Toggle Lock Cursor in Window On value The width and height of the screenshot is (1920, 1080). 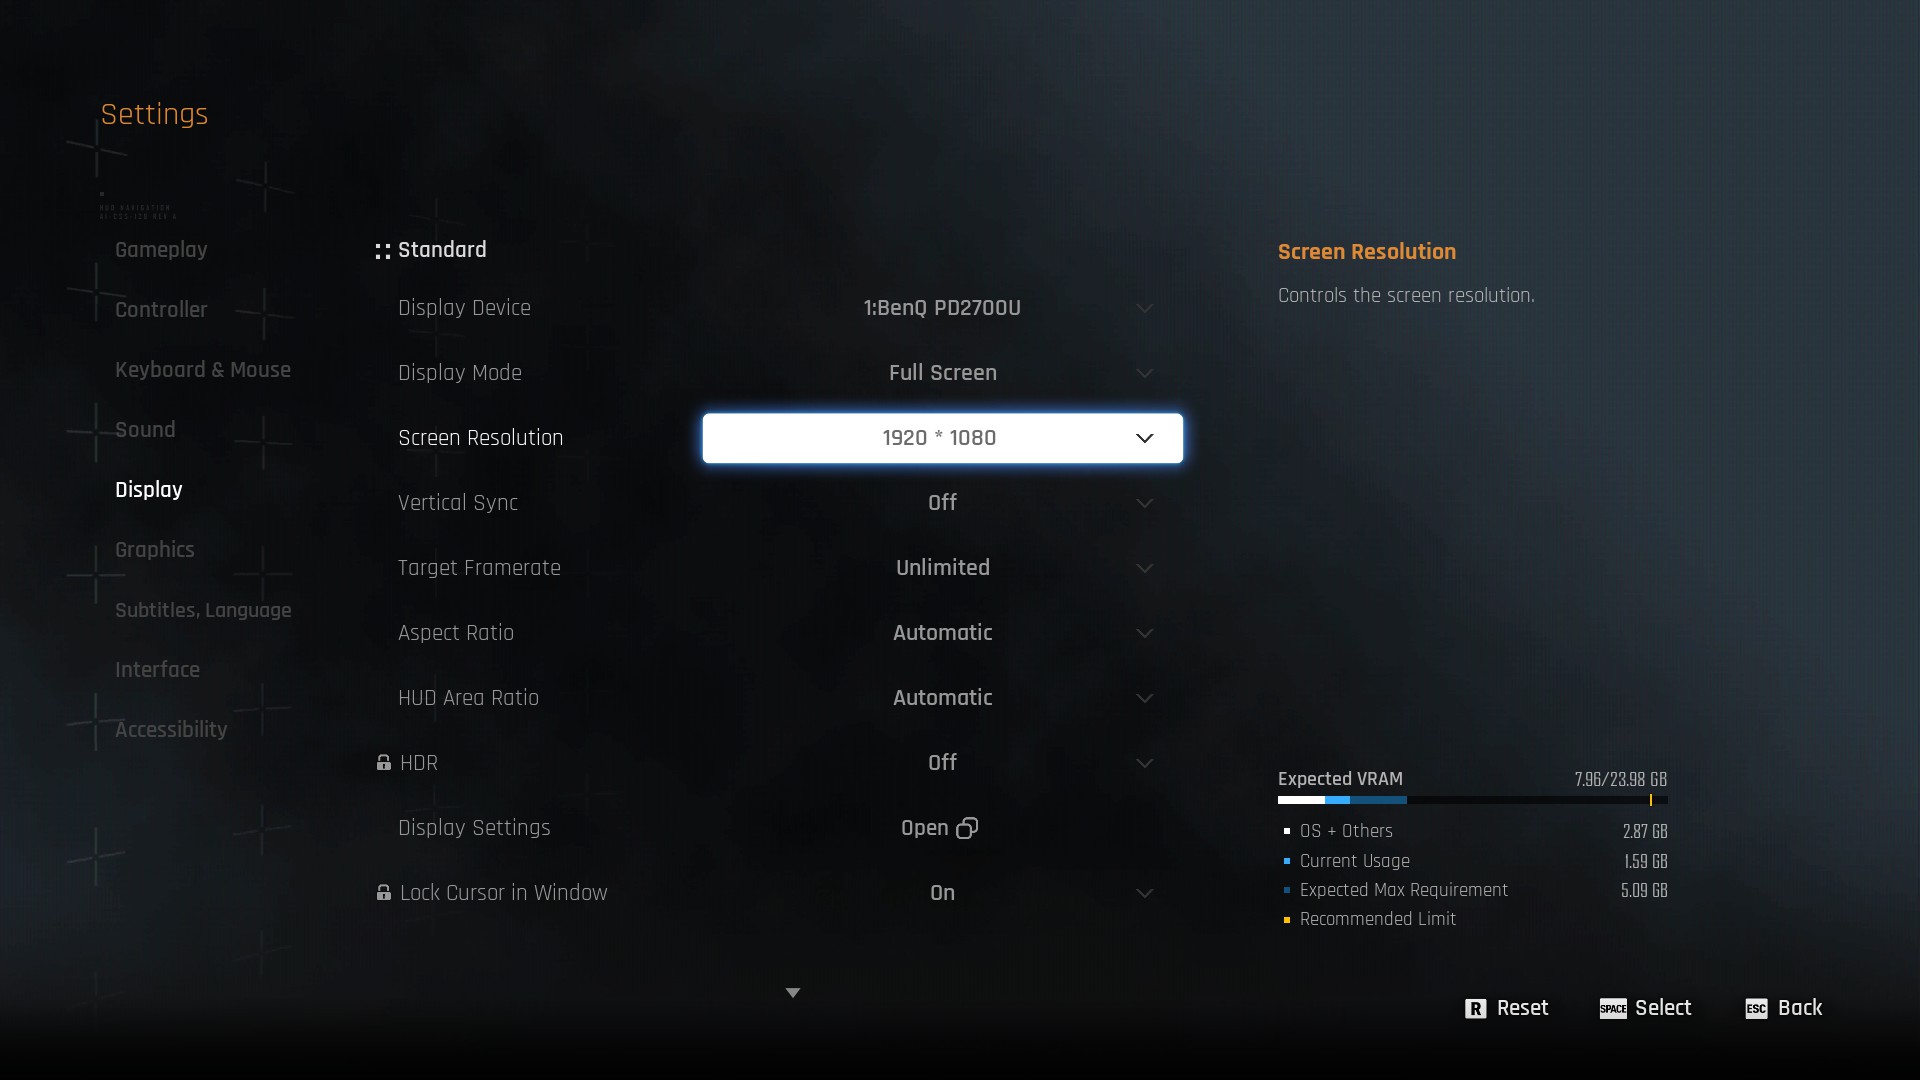[942, 893]
